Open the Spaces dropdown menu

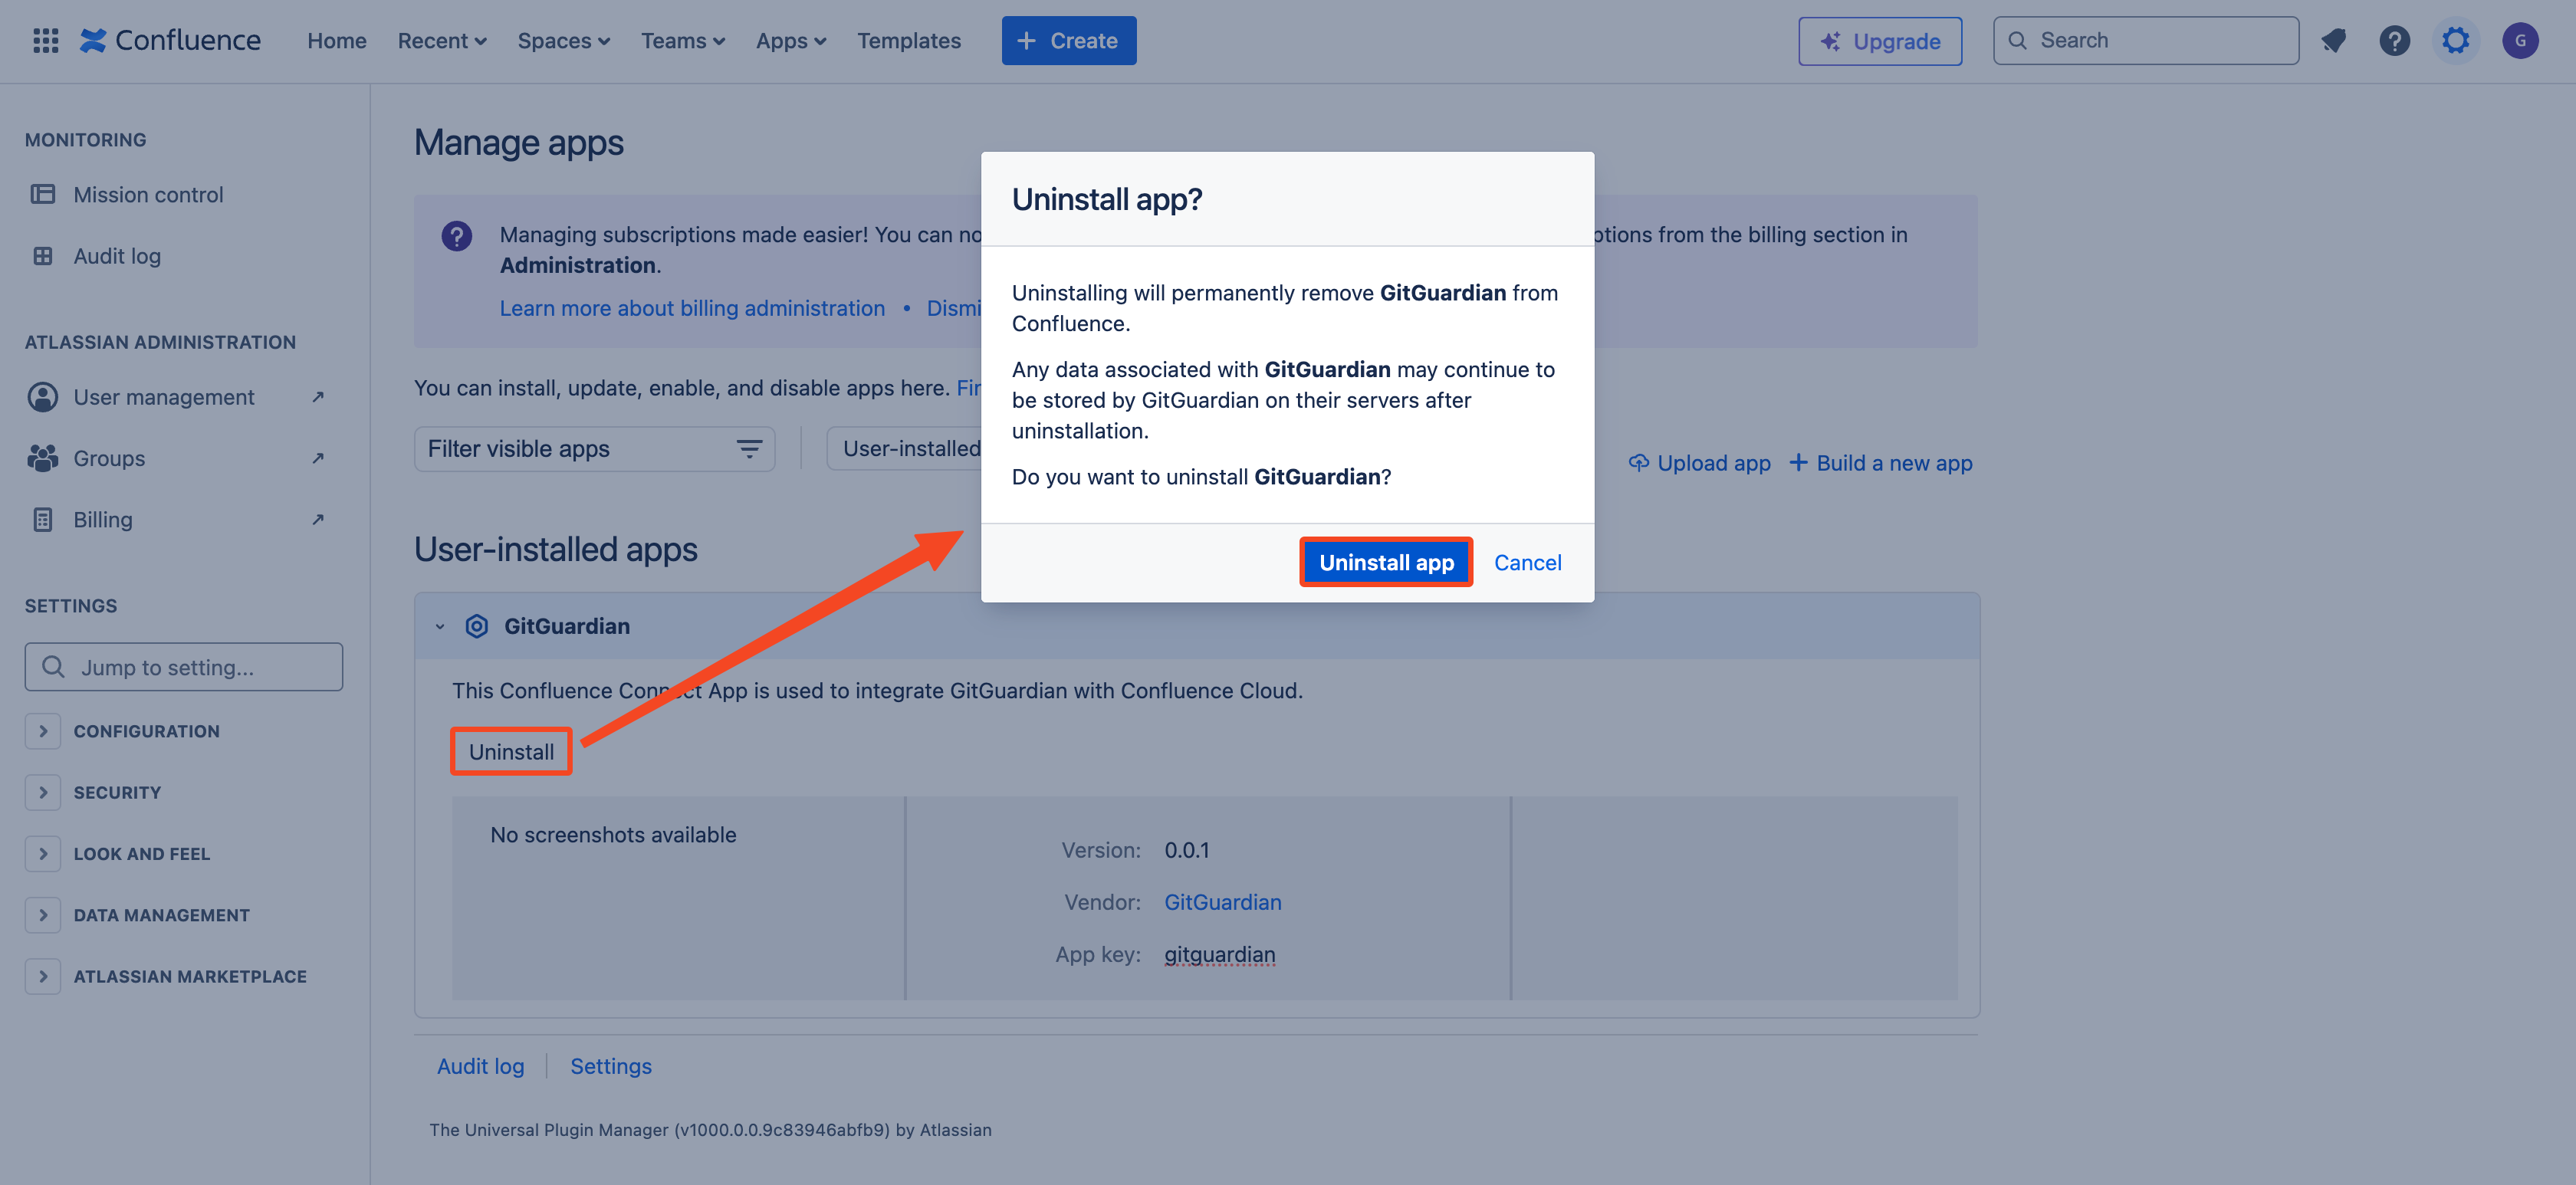pos(564,41)
